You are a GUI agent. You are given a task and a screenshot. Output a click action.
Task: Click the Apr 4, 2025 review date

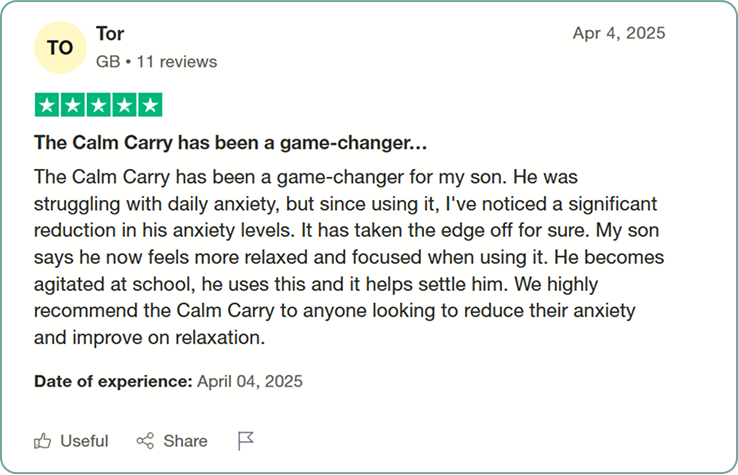(x=619, y=33)
